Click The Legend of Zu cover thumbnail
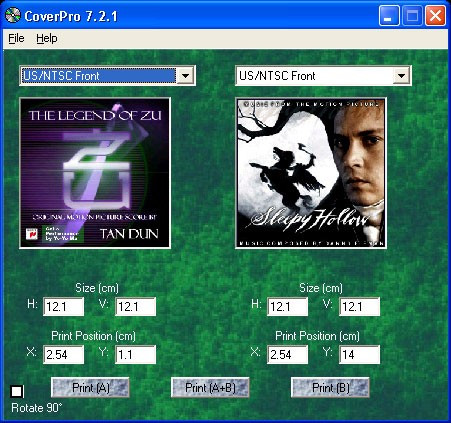Screen dimensions: 451x423 95,173
